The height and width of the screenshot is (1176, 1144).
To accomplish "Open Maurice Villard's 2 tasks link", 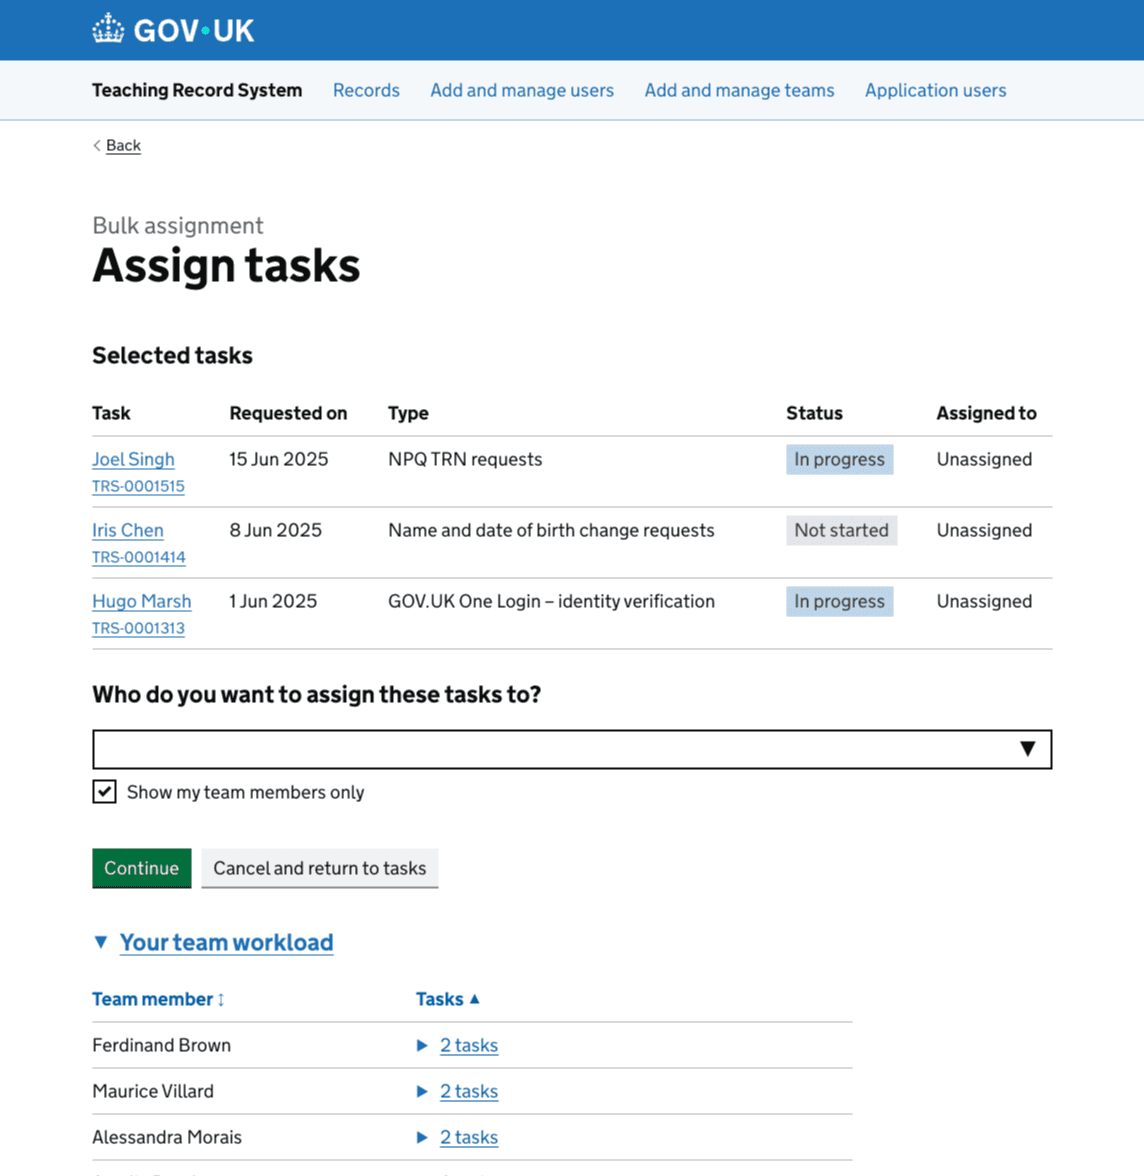I will click(469, 1091).
